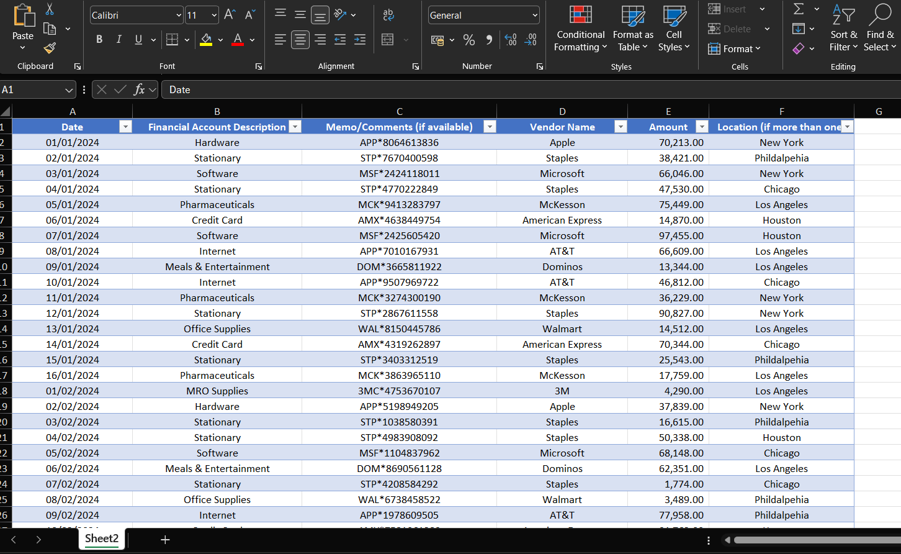Click the Top Align icon
901x554 pixels.
(280, 14)
